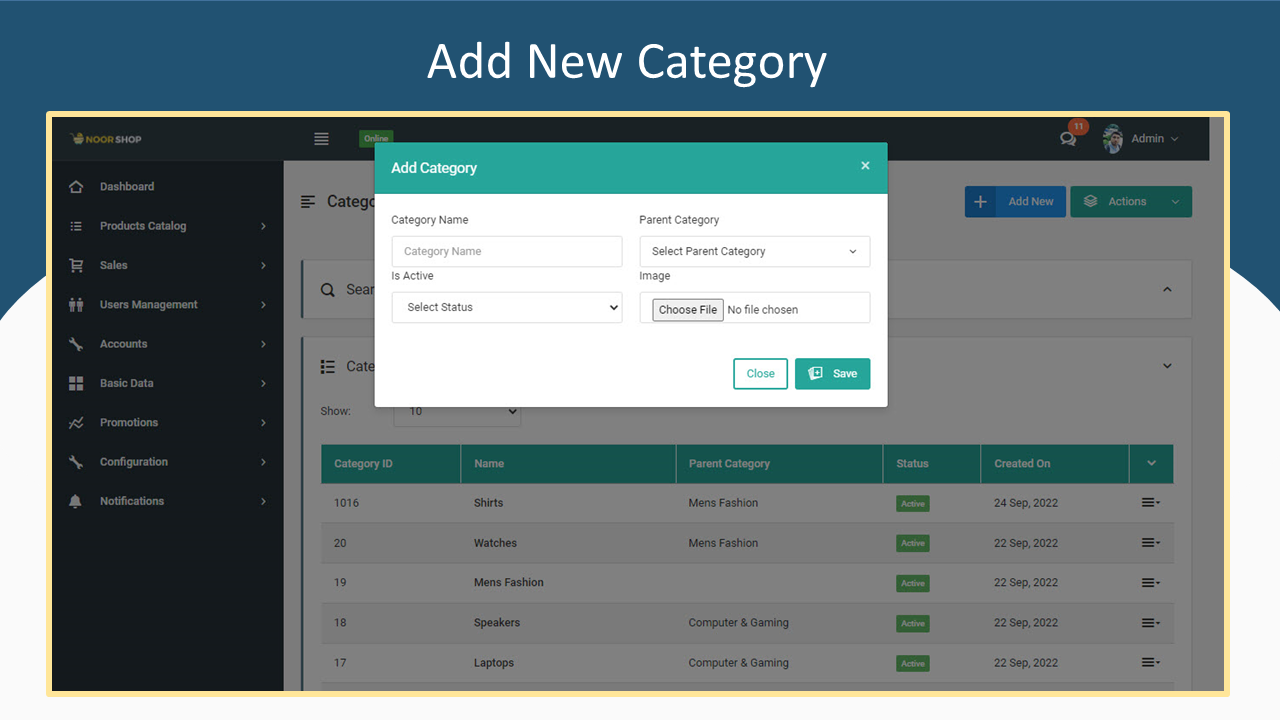Open the Select Parent Category dropdown

(x=754, y=251)
